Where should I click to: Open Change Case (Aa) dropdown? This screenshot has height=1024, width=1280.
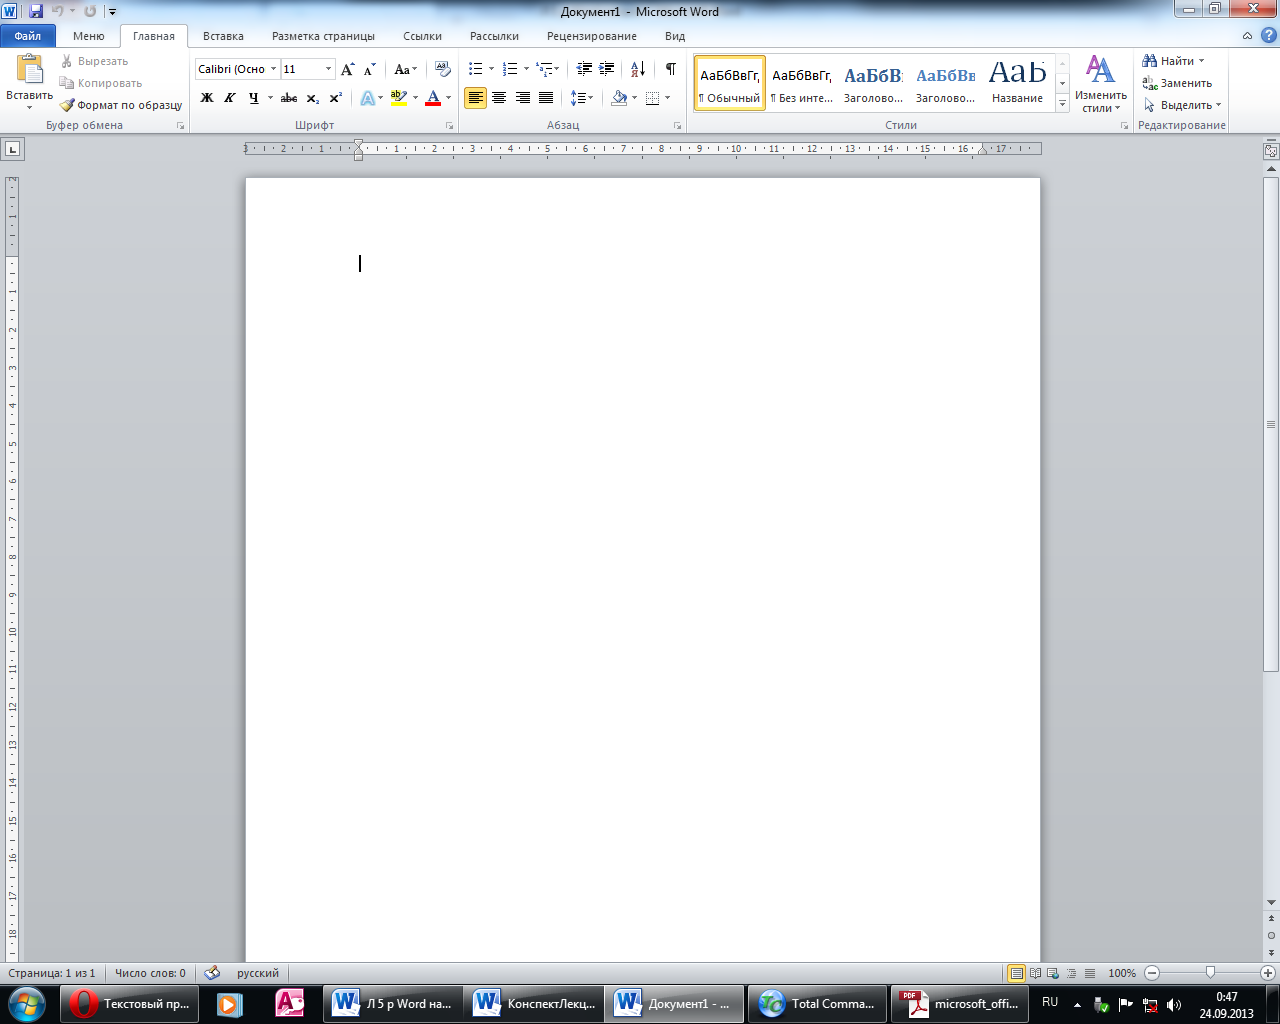[x=406, y=69]
